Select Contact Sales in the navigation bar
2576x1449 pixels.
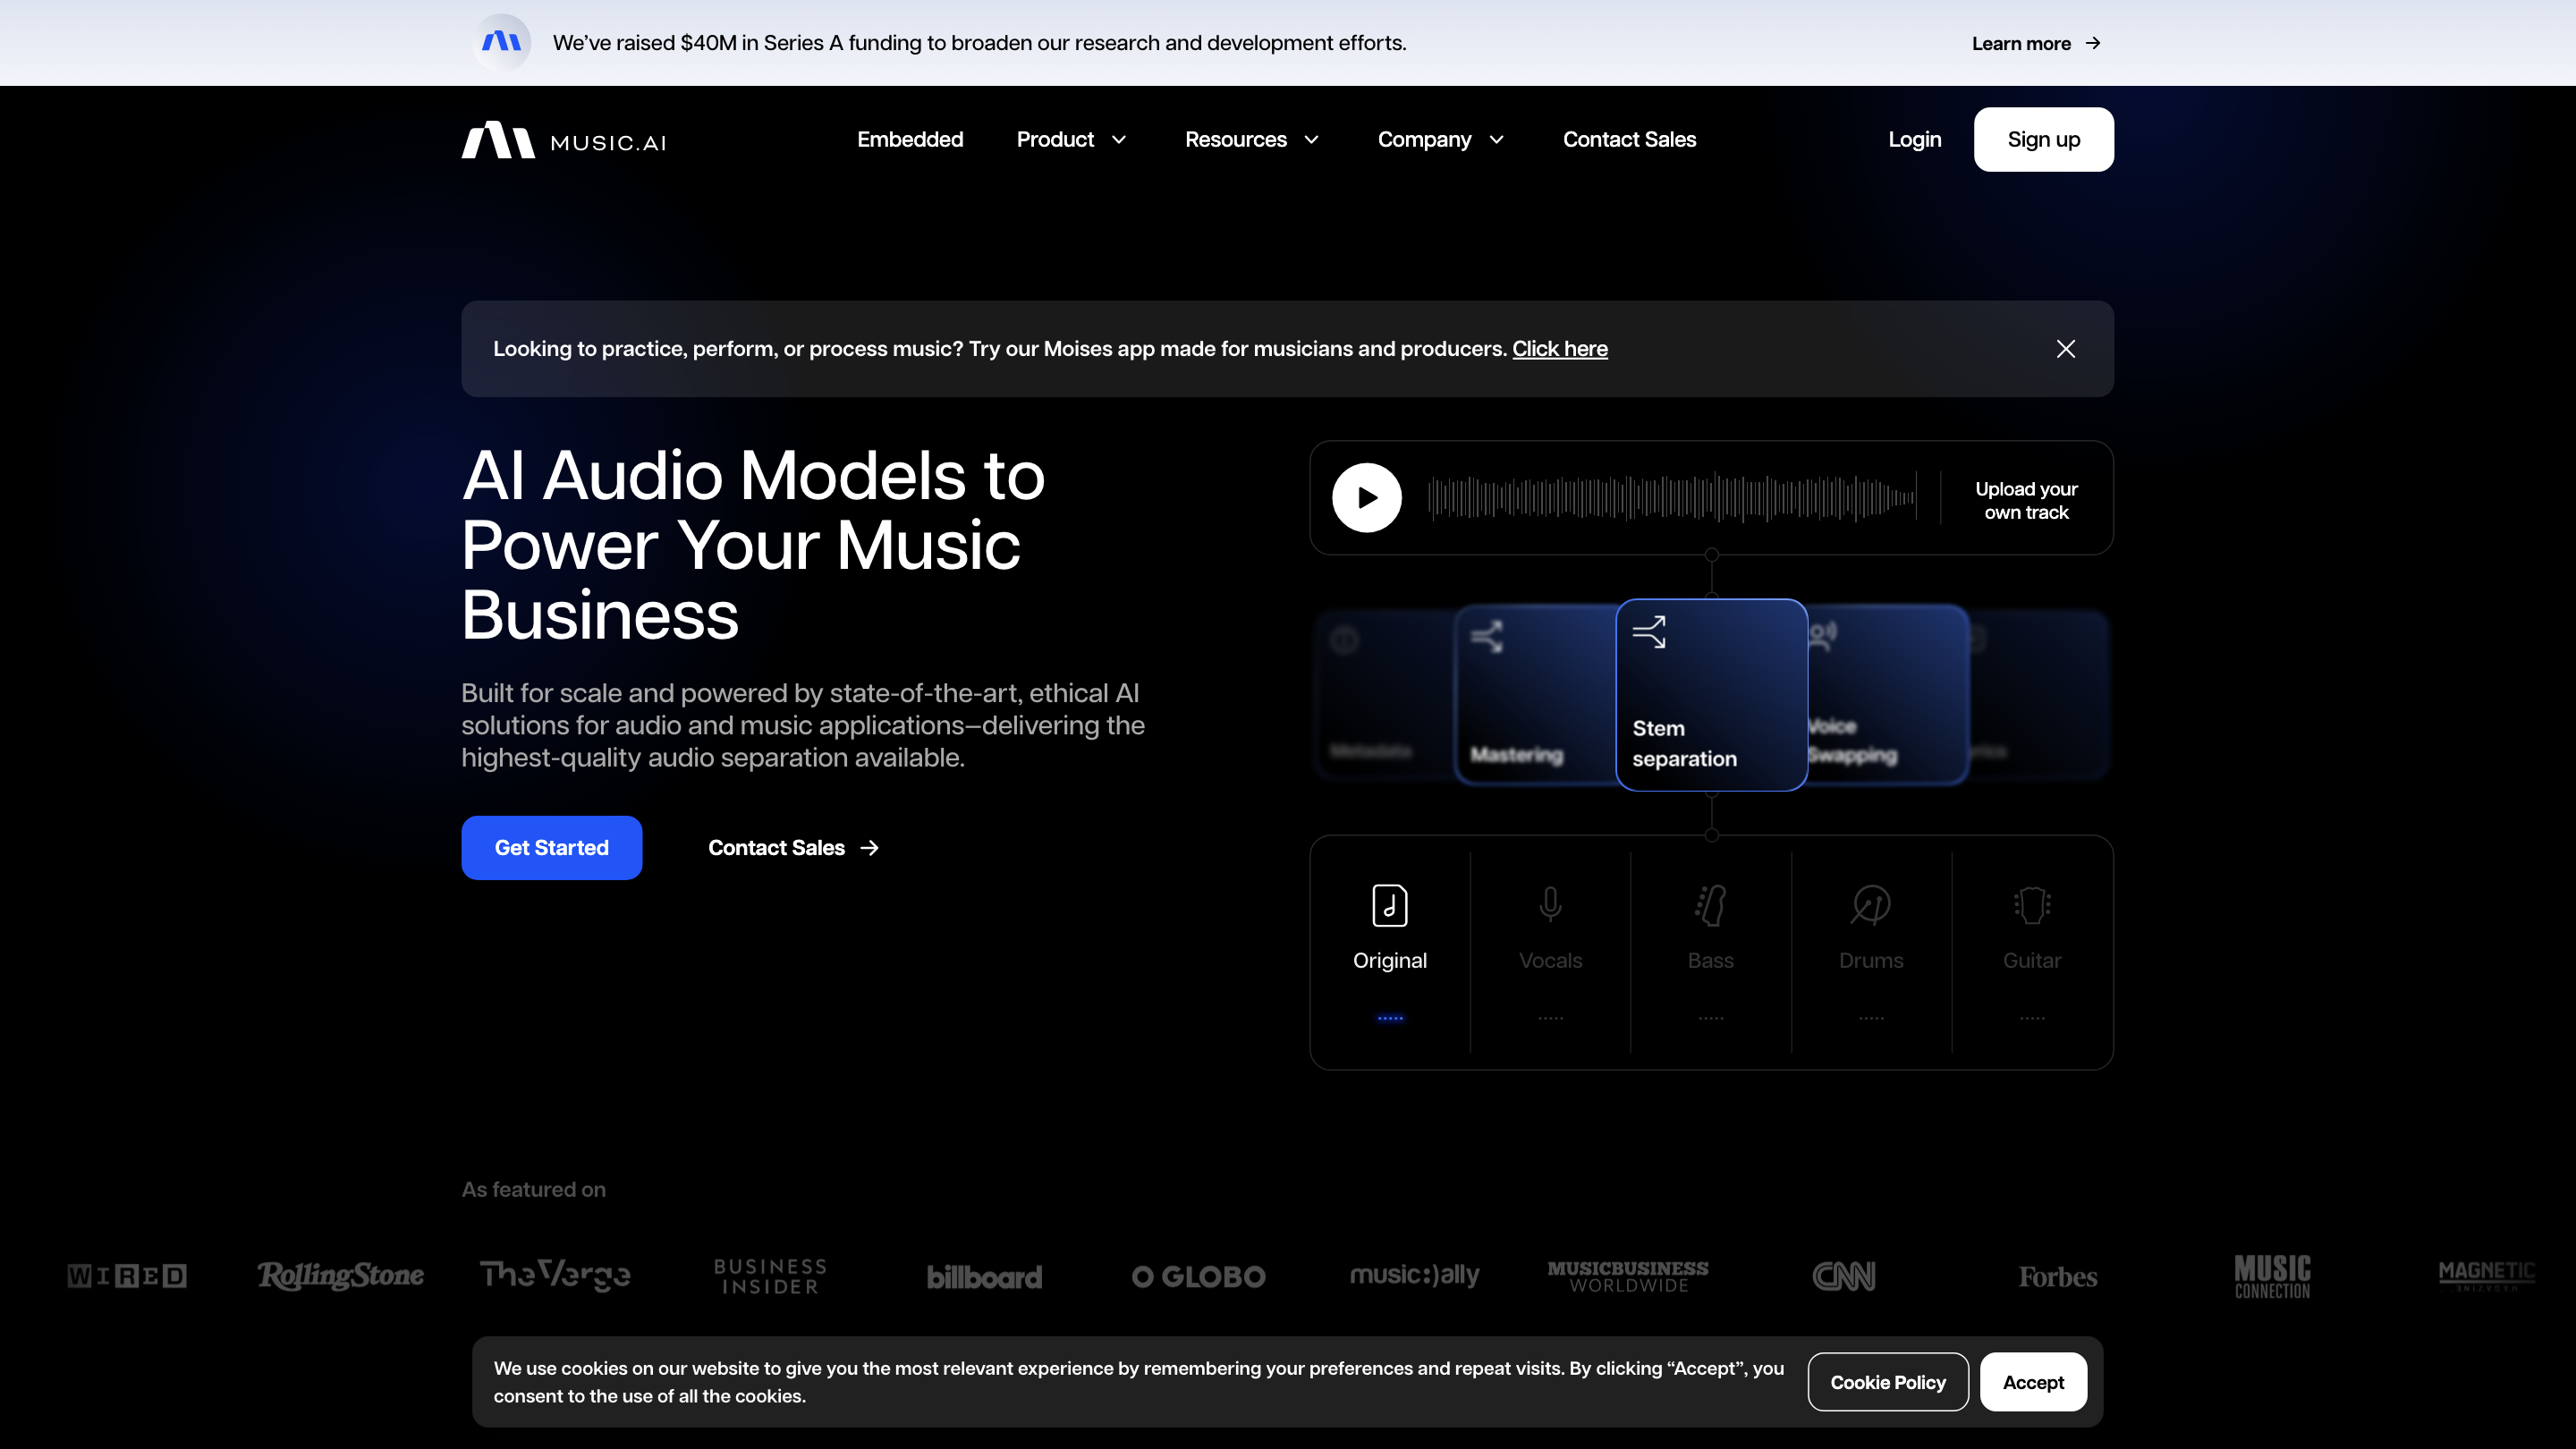tap(1629, 139)
